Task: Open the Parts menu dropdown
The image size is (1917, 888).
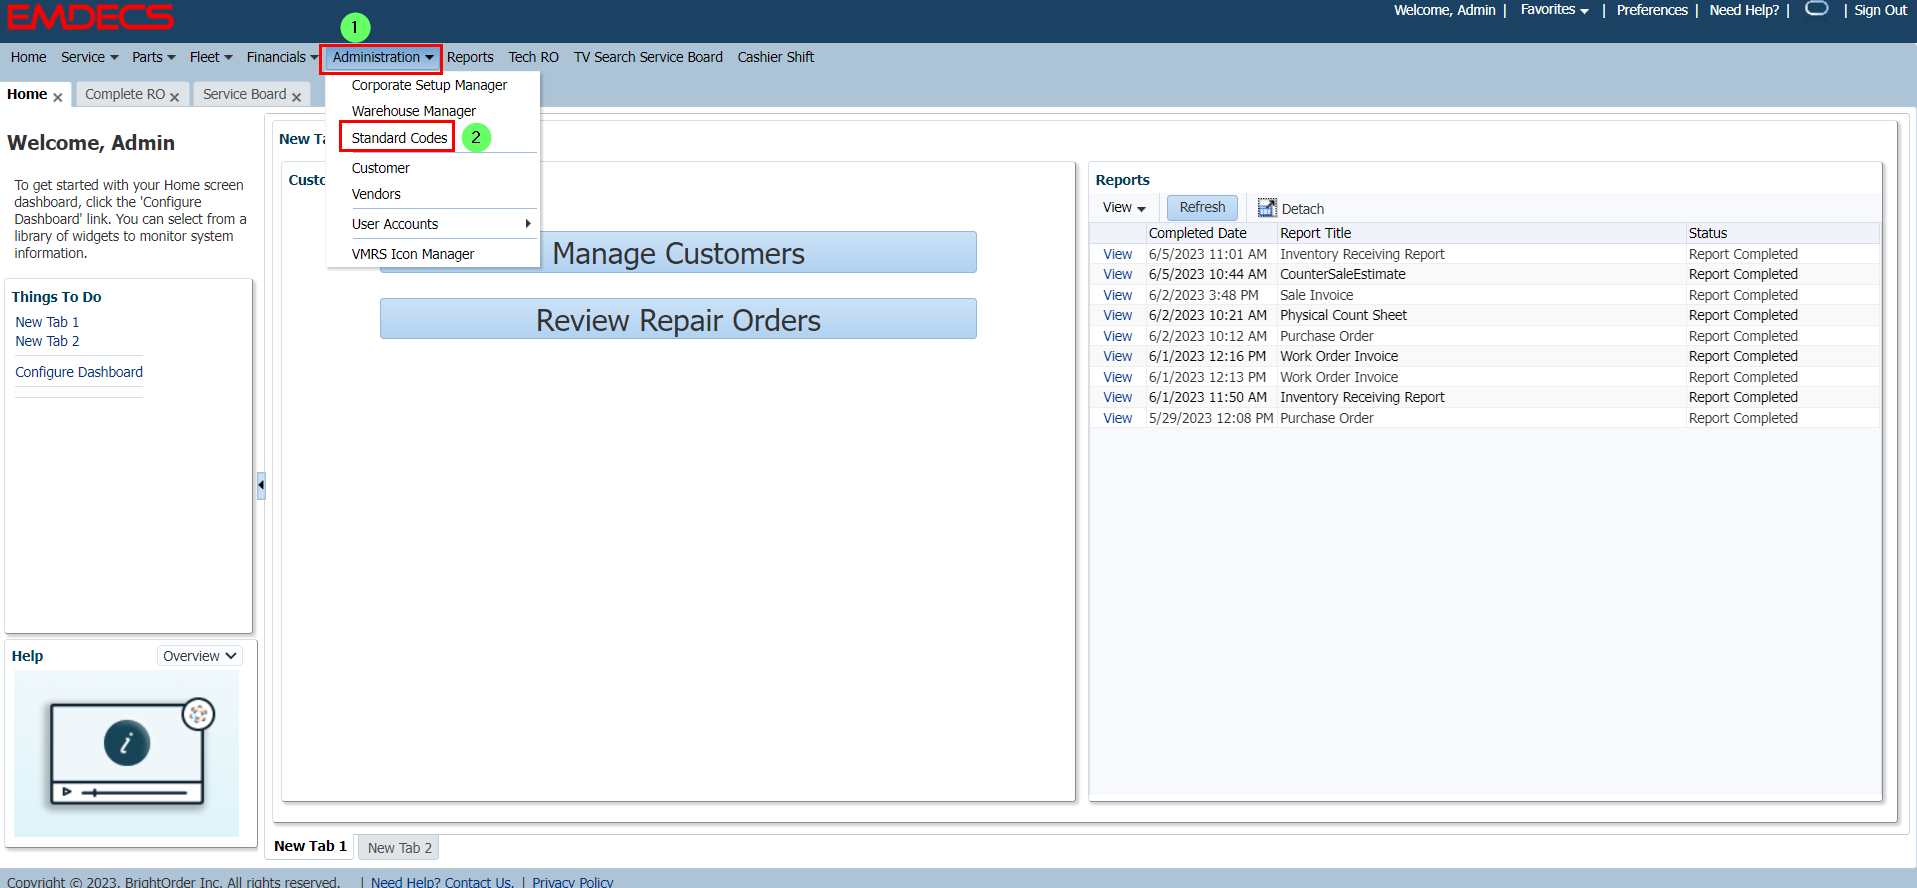Action: [154, 57]
